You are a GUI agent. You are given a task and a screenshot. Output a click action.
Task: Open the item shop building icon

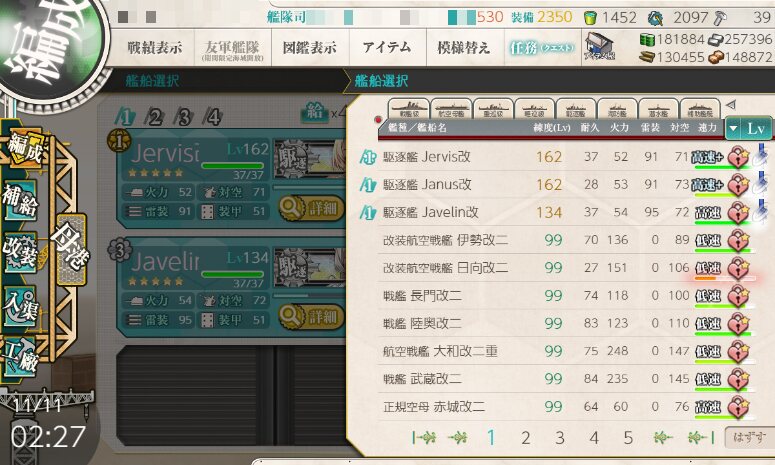tap(598, 47)
